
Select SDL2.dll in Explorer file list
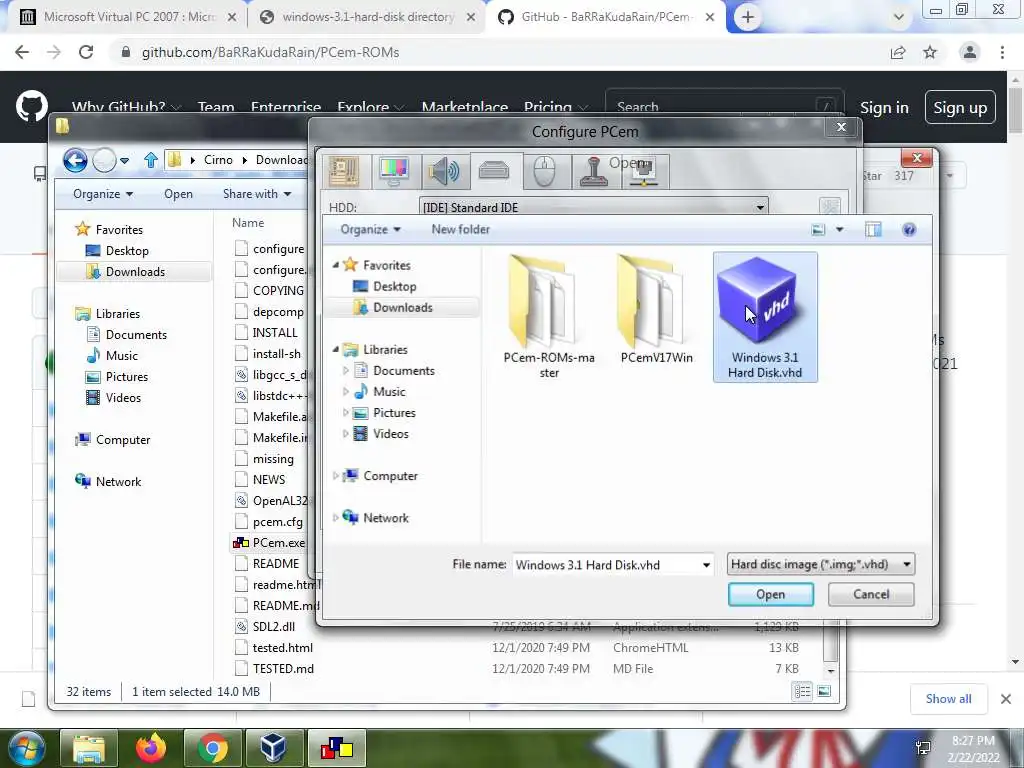[x=274, y=626]
